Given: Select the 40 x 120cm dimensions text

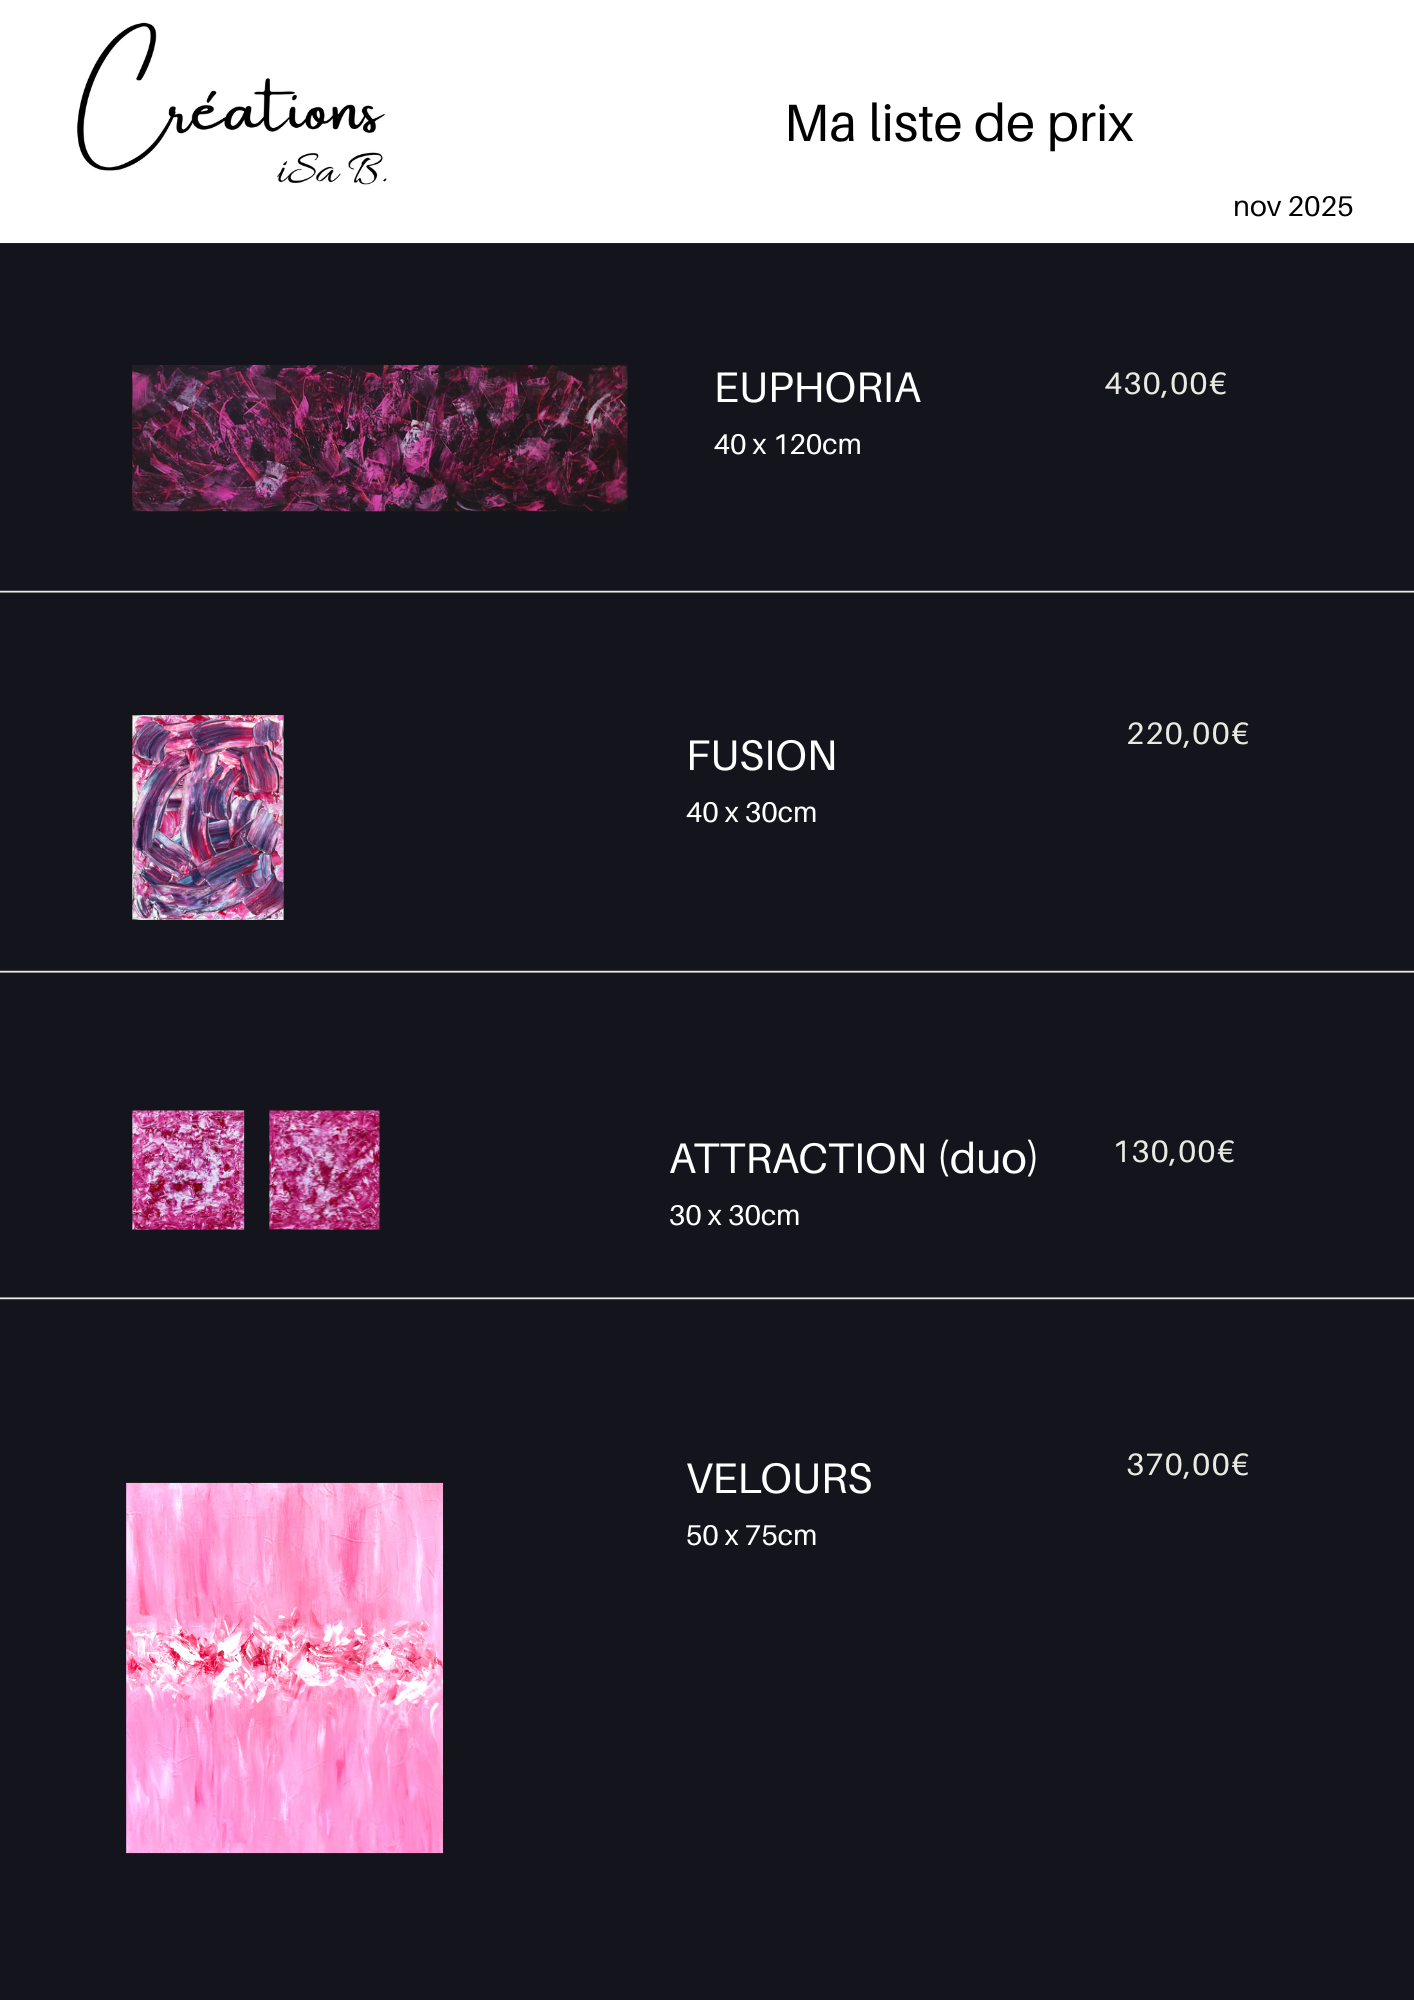Looking at the screenshot, I should coord(787,445).
